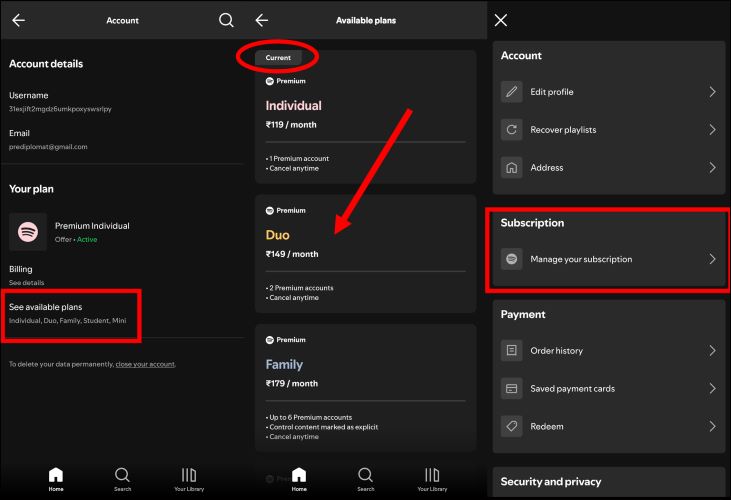Click the Address label
Screen dimensions: 731x500
coord(546,167)
